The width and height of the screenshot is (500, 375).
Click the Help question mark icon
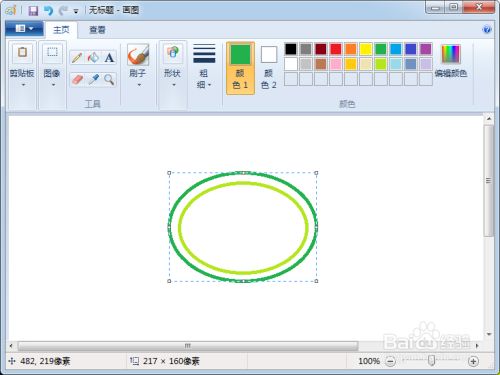click(487, 30)
